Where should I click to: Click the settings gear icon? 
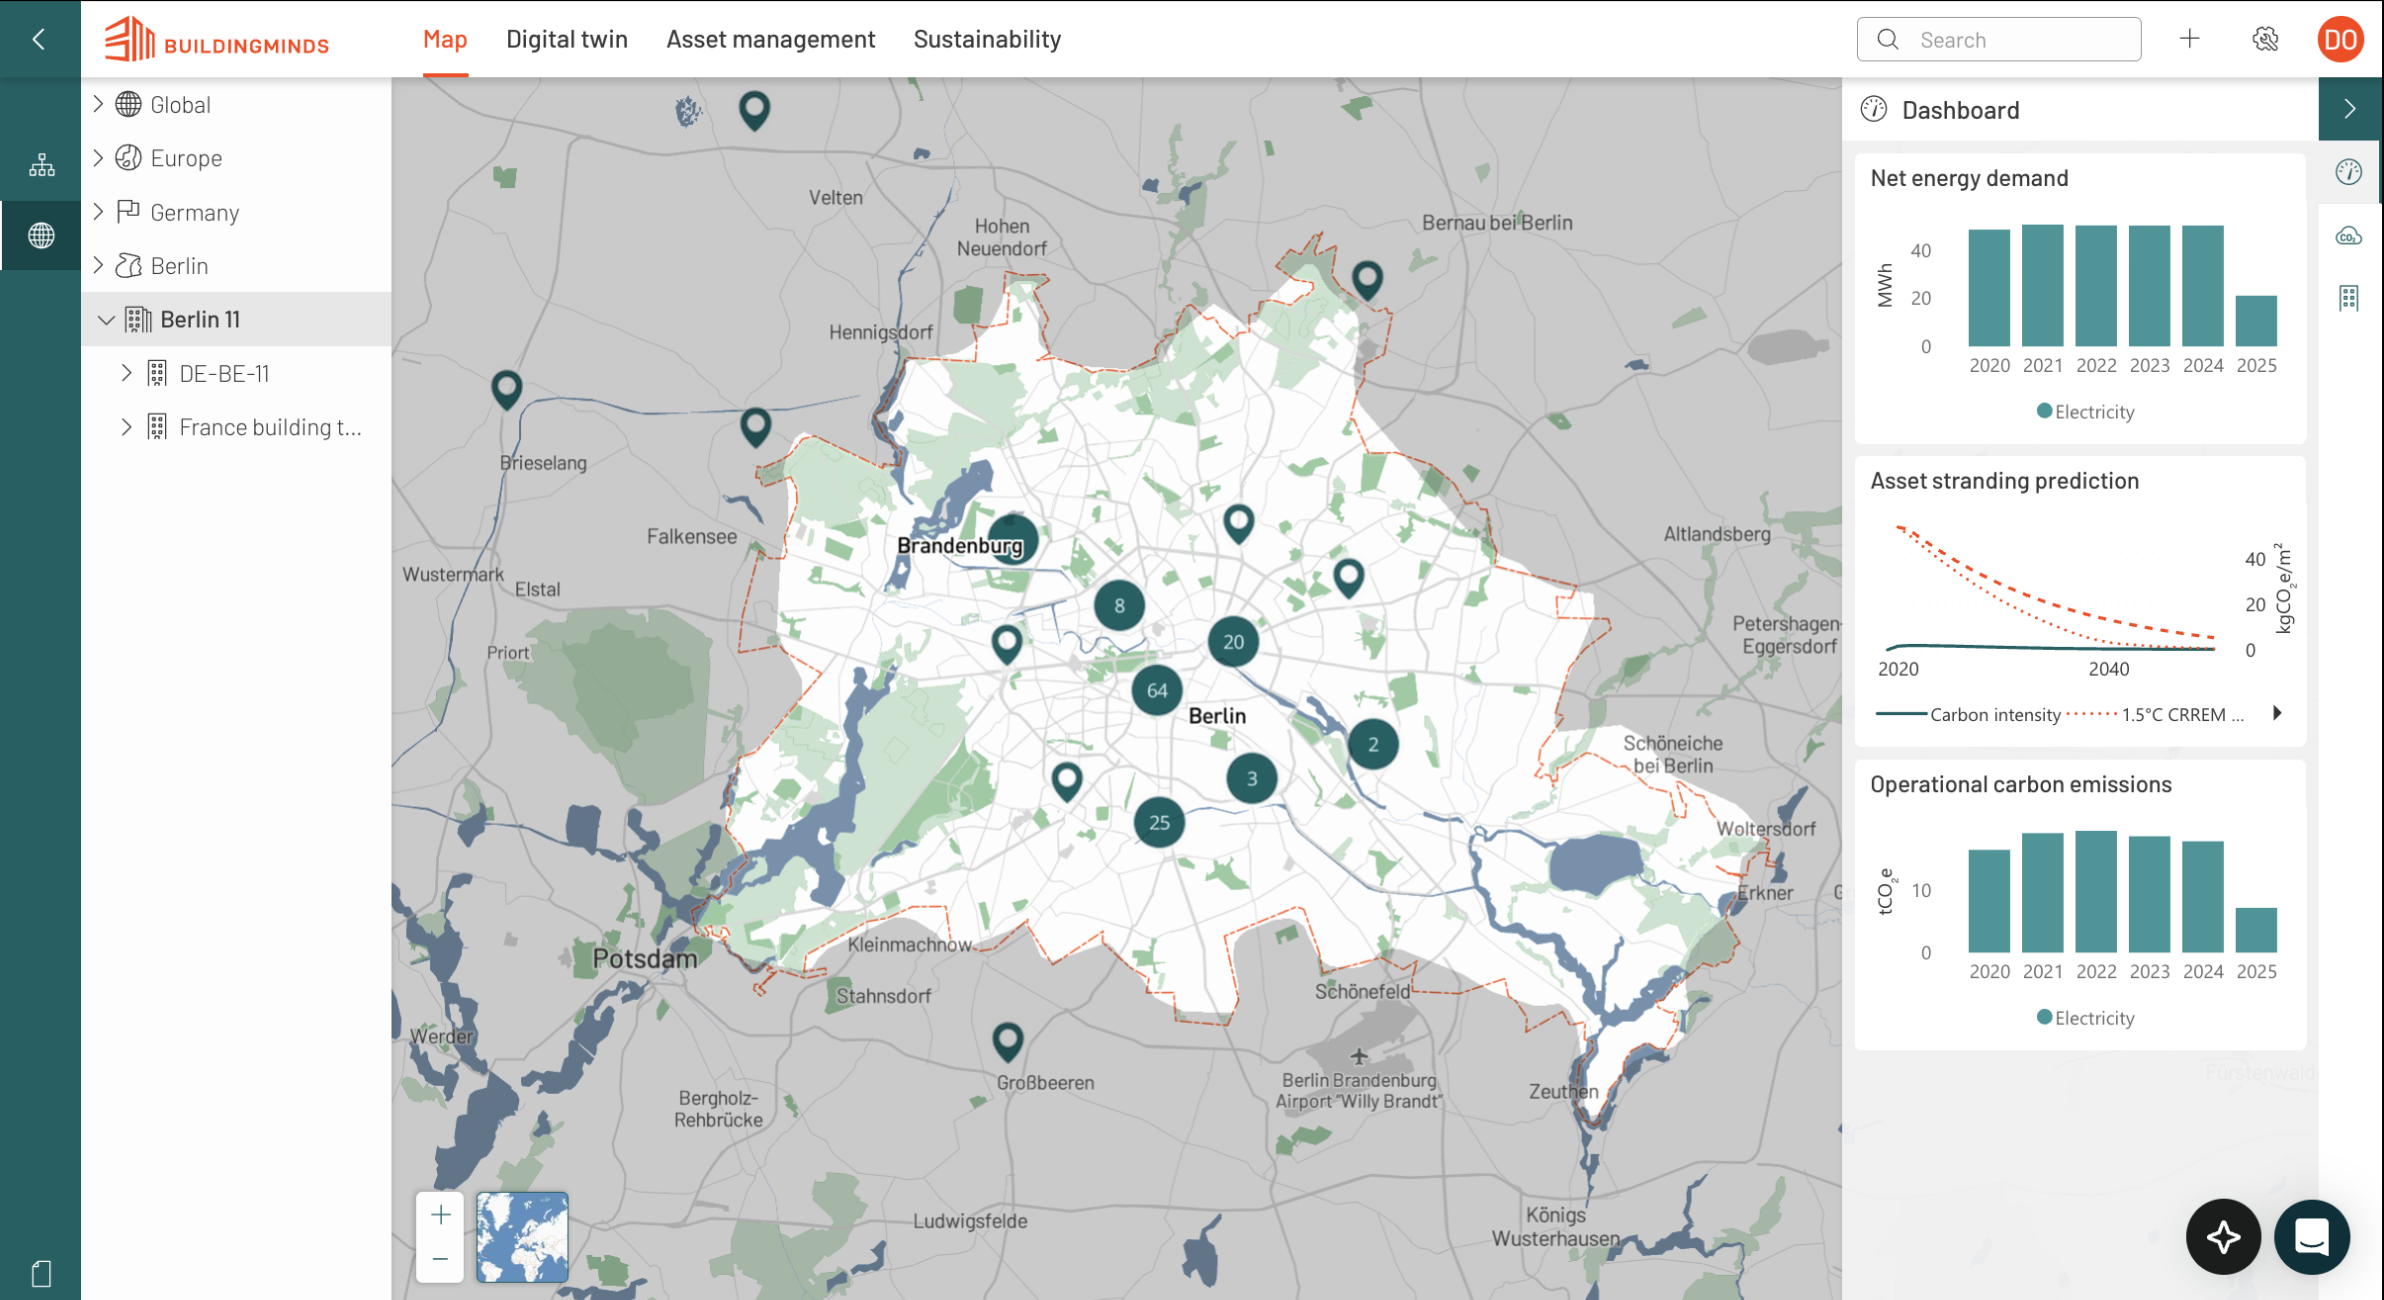tap(2265, 39)
